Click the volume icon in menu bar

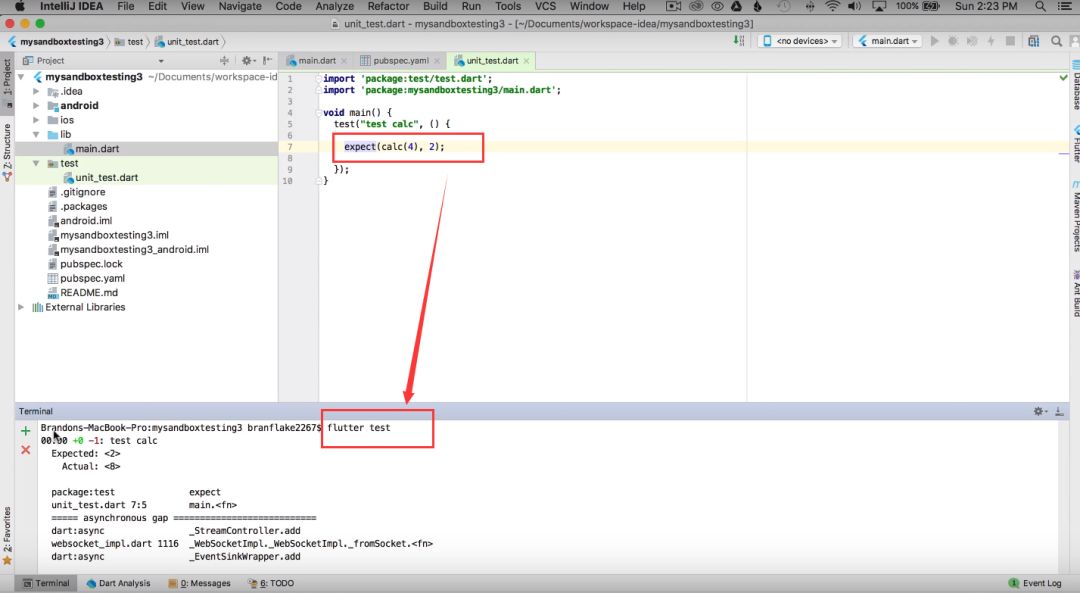coord(855,6)
